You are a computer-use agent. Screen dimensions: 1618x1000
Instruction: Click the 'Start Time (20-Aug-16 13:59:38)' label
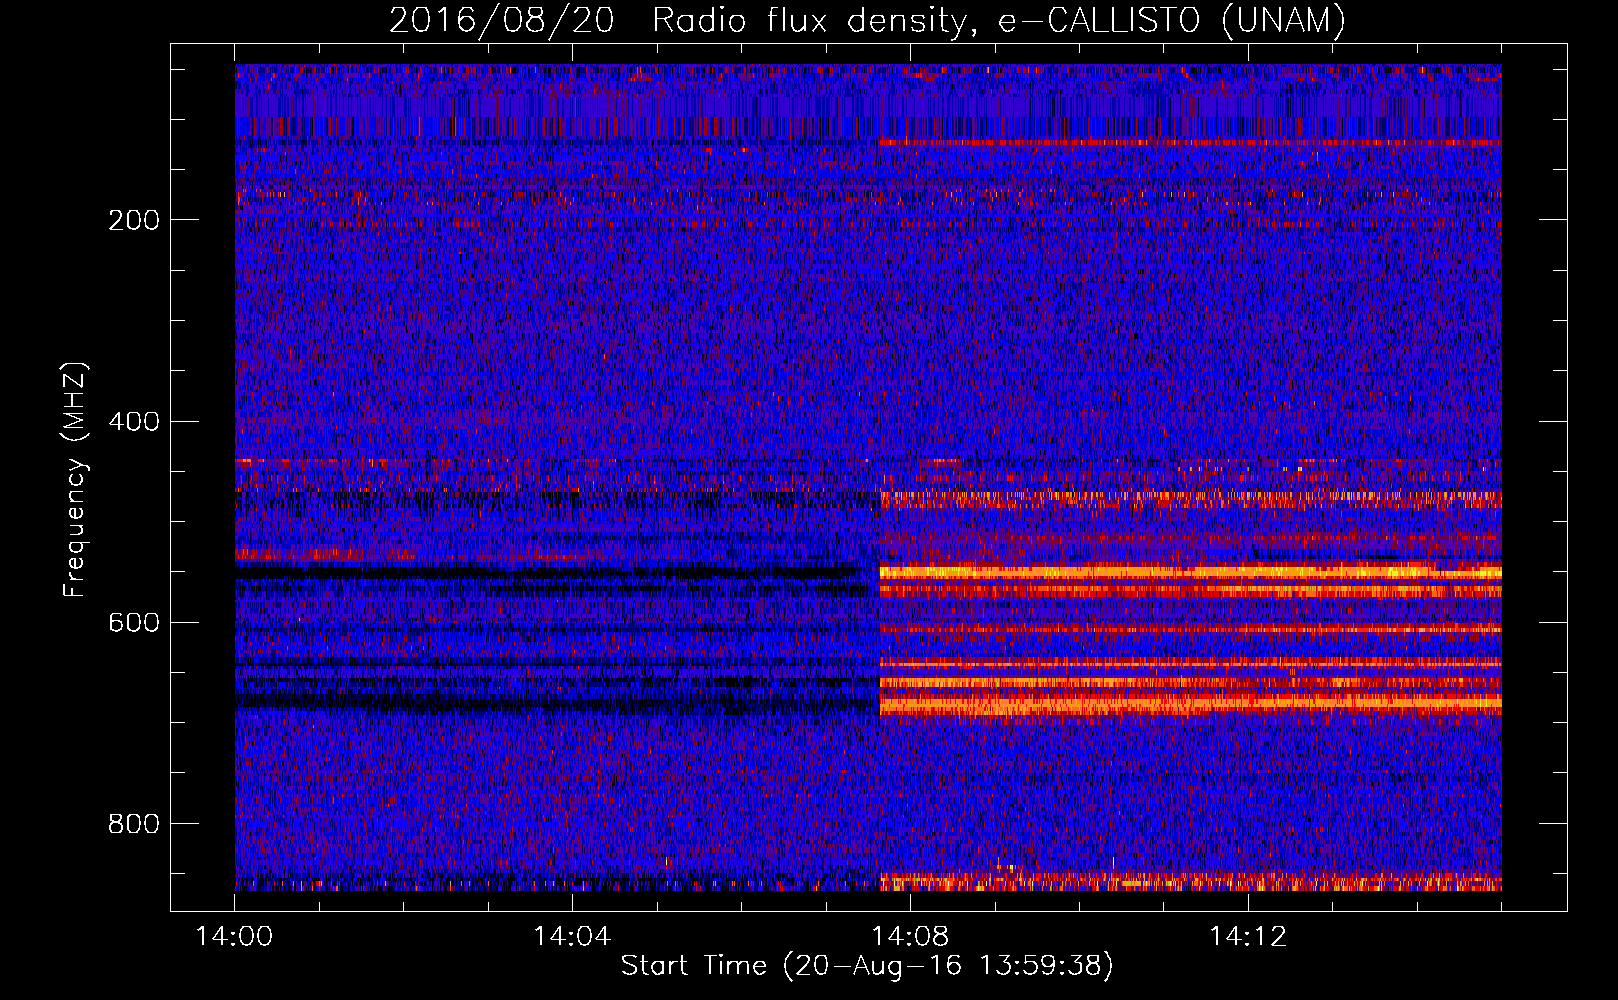(867, 966)
